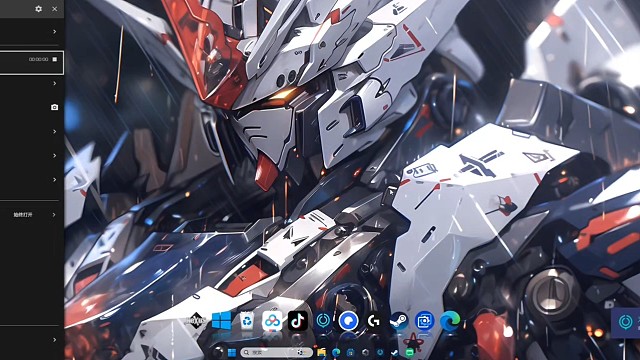Open the panel's gear settings icon
The height and width of the screenshot is (360, 640).
point(38,9)
